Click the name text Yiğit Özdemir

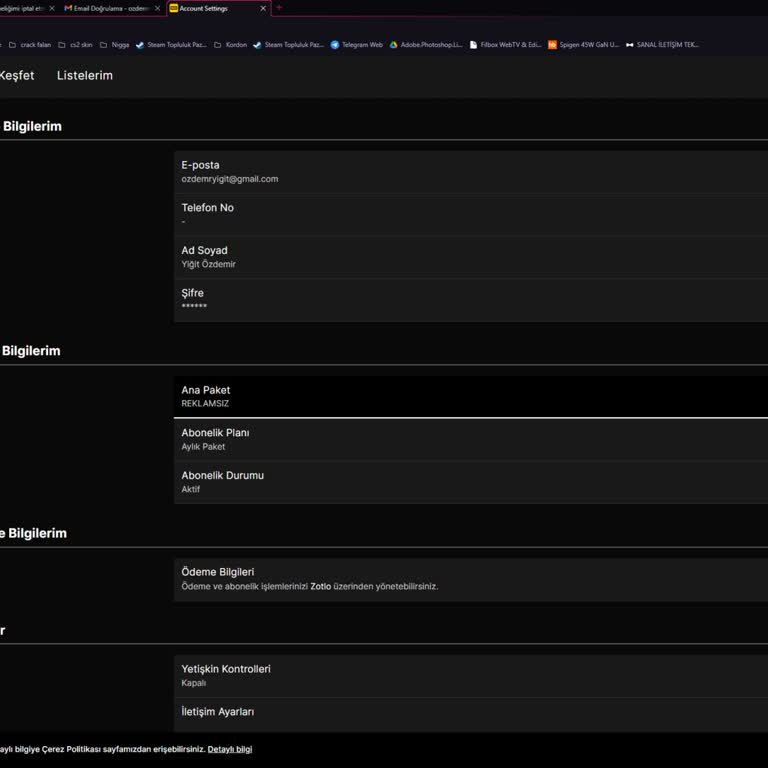click(x=208, y=264)
